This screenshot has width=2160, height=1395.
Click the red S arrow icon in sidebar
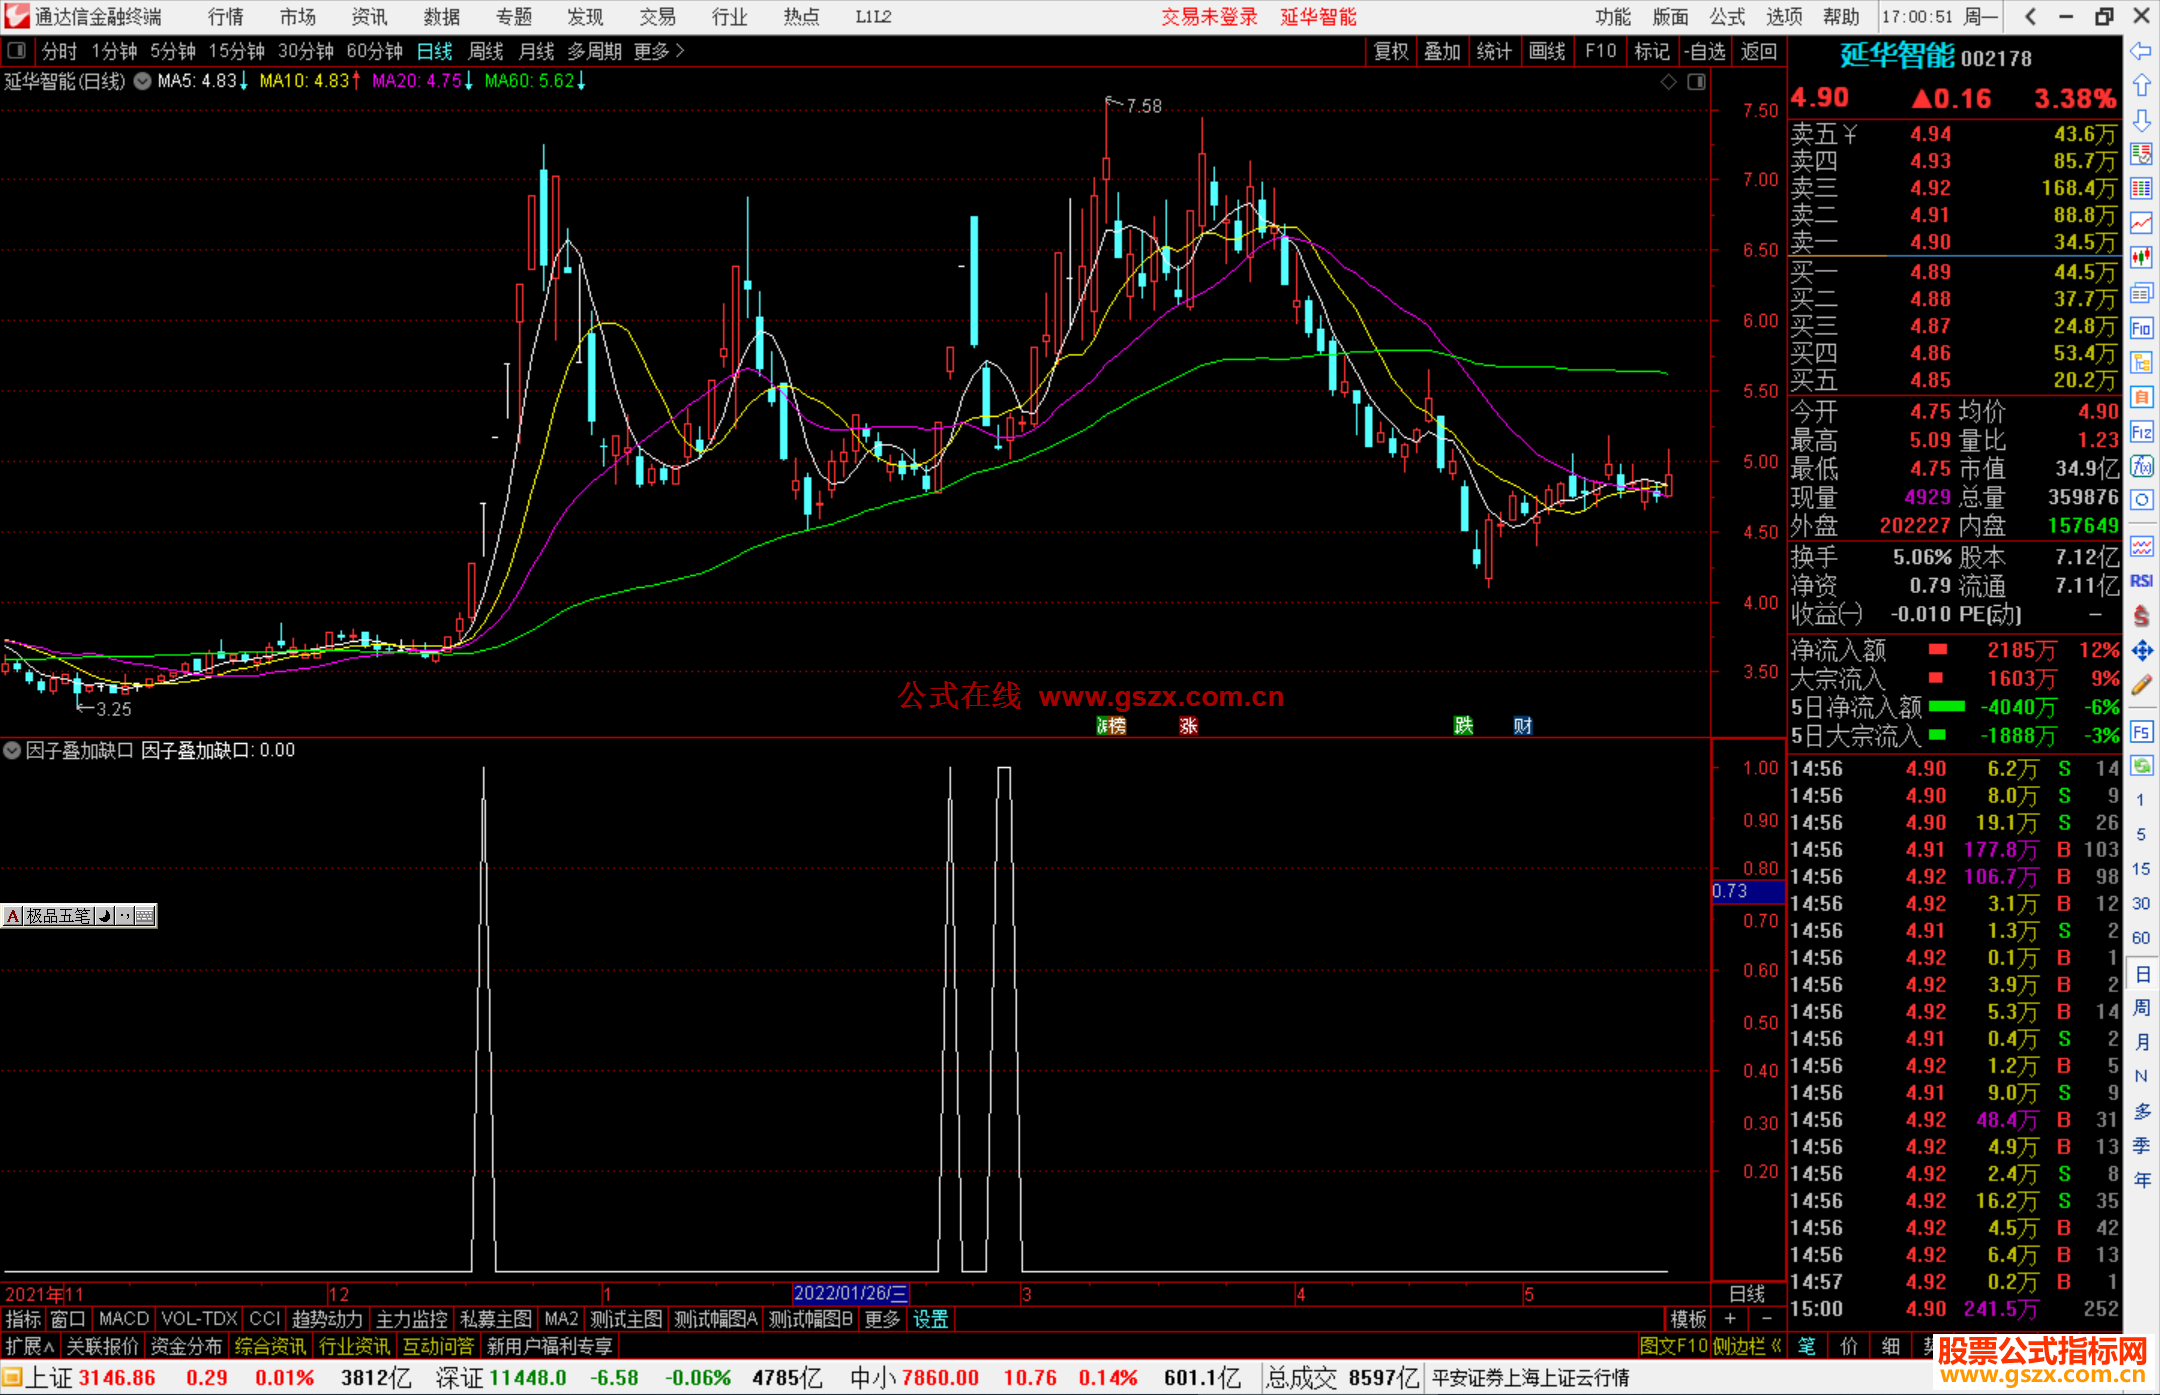coord(2141,616)
